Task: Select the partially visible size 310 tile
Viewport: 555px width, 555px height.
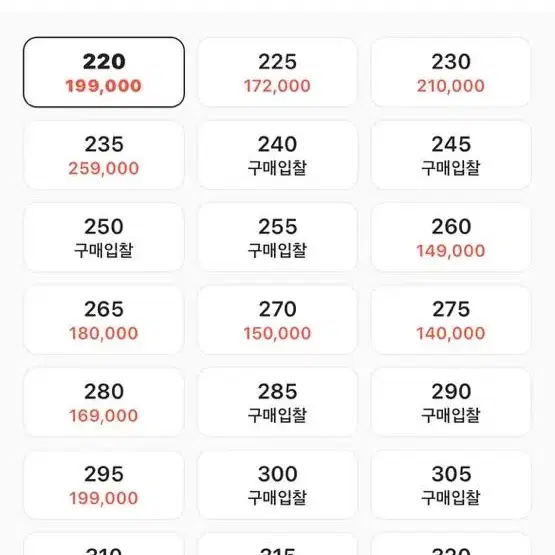Action: [104, 544]
